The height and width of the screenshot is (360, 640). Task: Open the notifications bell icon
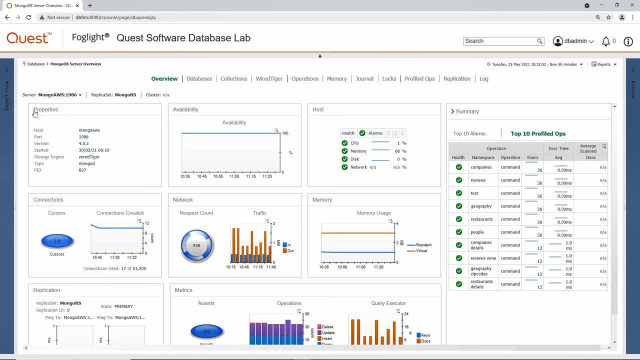click(606, 41)
